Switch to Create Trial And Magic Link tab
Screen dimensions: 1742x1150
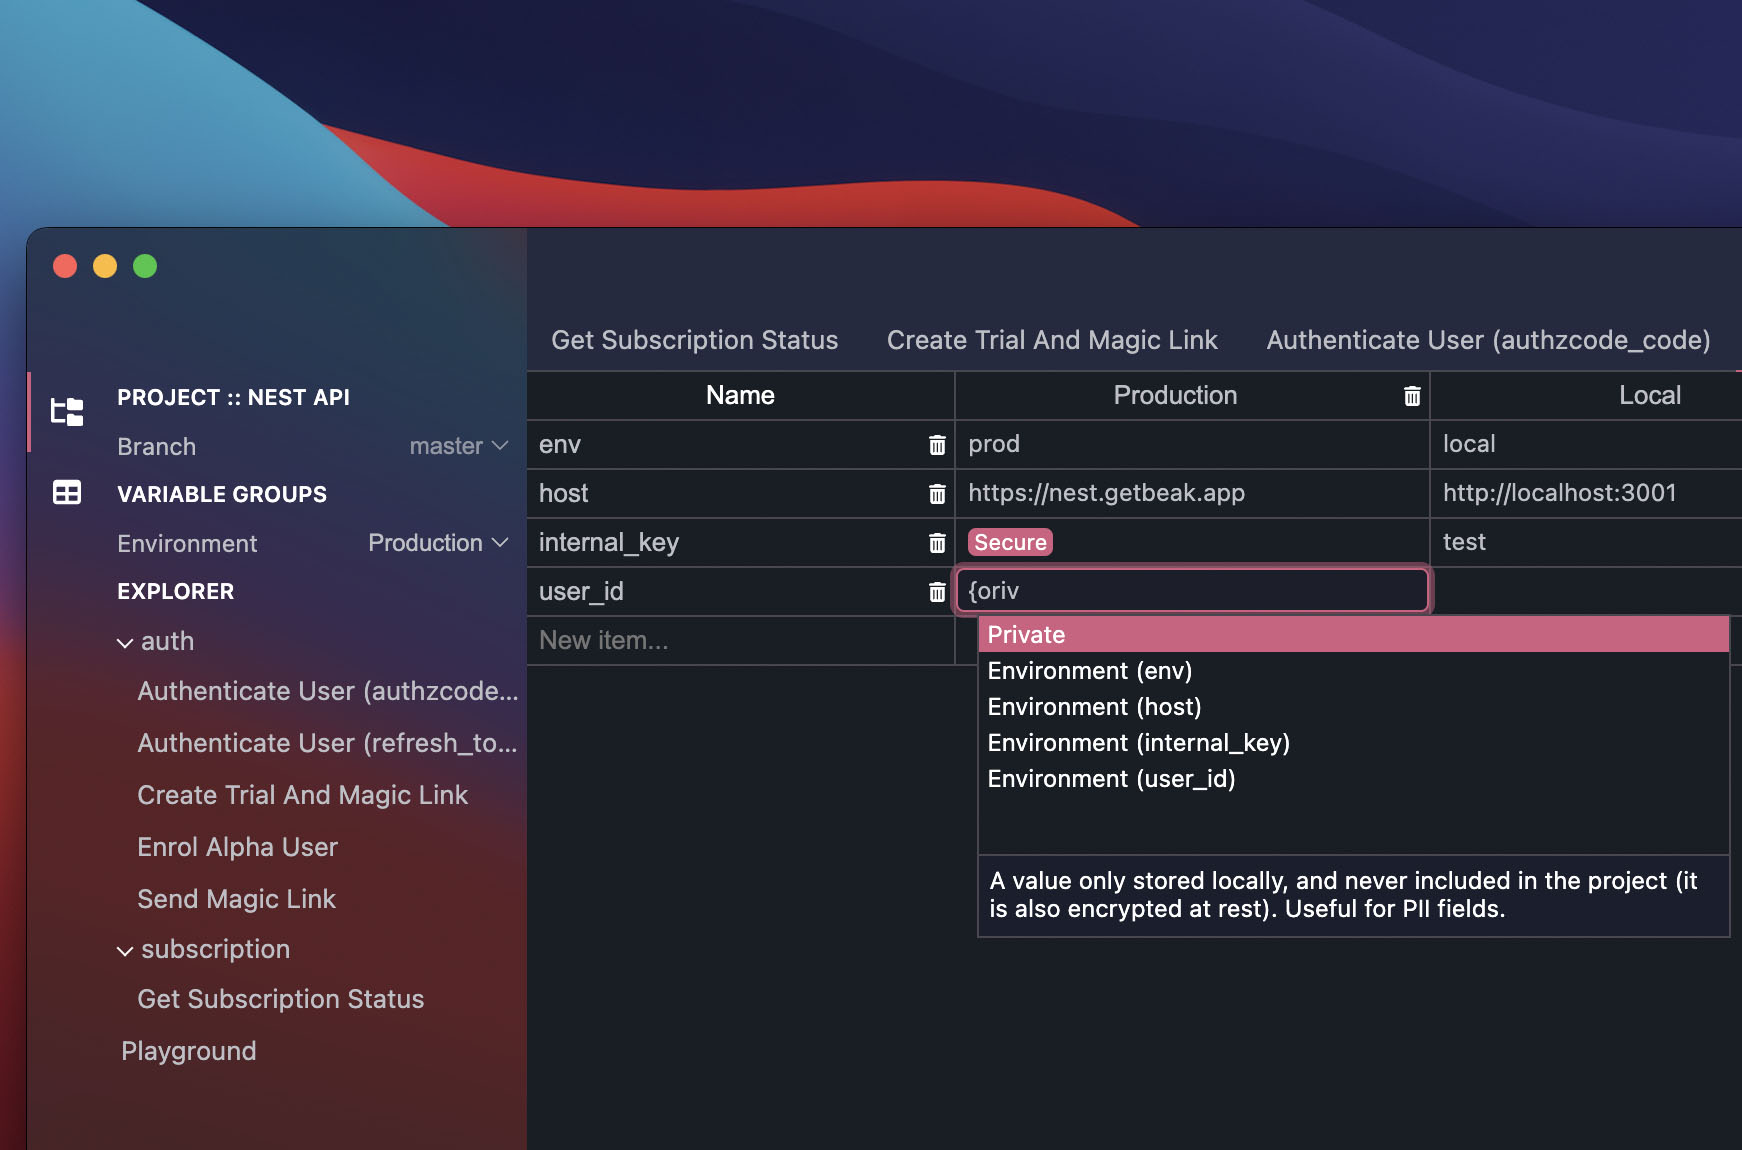1051,340
